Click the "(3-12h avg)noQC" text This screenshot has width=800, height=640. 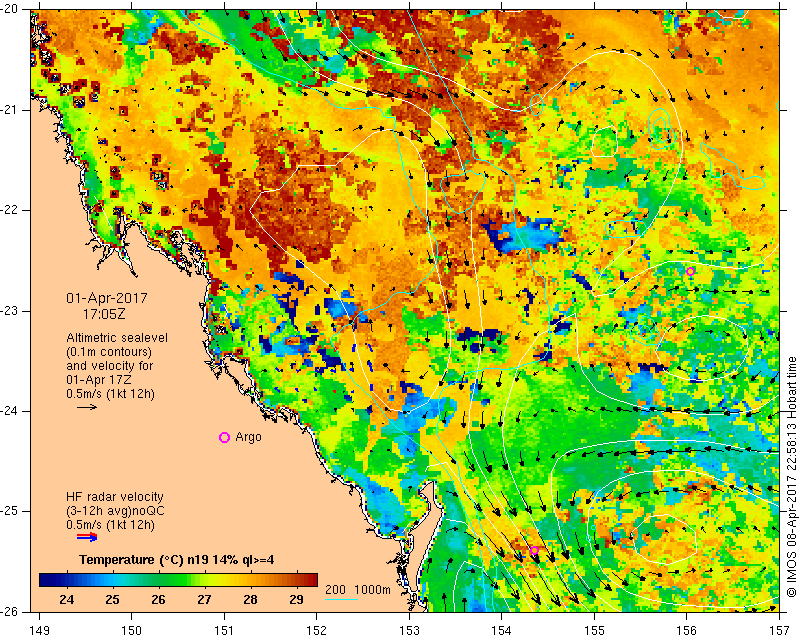pyautogui.click(x=115, y=510)
